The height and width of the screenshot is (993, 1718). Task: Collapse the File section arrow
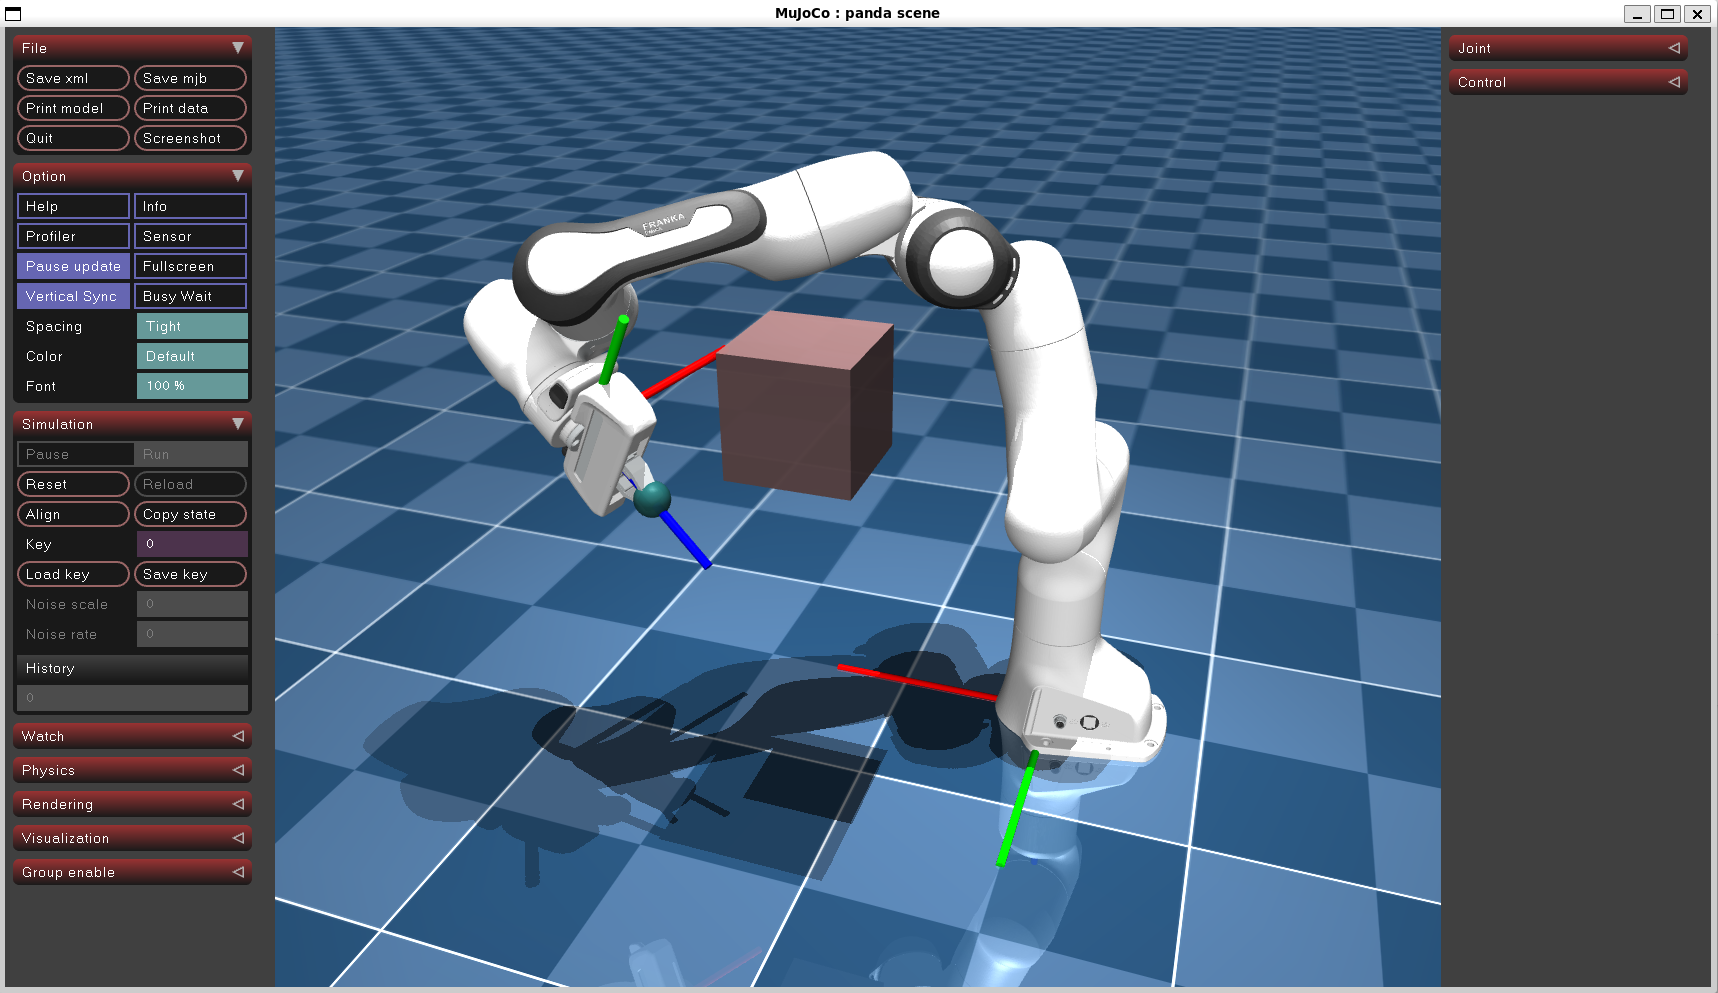coord(238,48)
